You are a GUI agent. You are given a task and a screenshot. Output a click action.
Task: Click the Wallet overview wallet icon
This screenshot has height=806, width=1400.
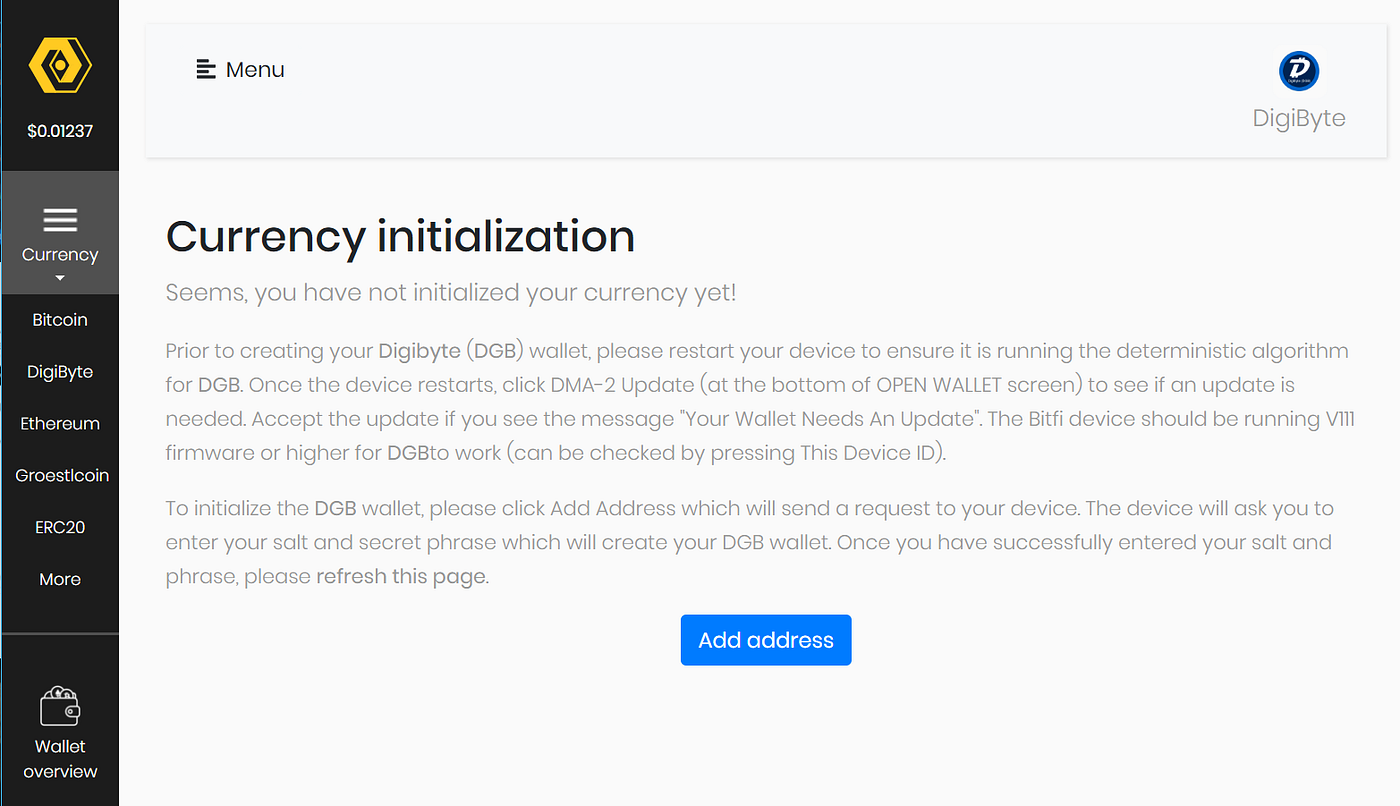pos(60,706)
